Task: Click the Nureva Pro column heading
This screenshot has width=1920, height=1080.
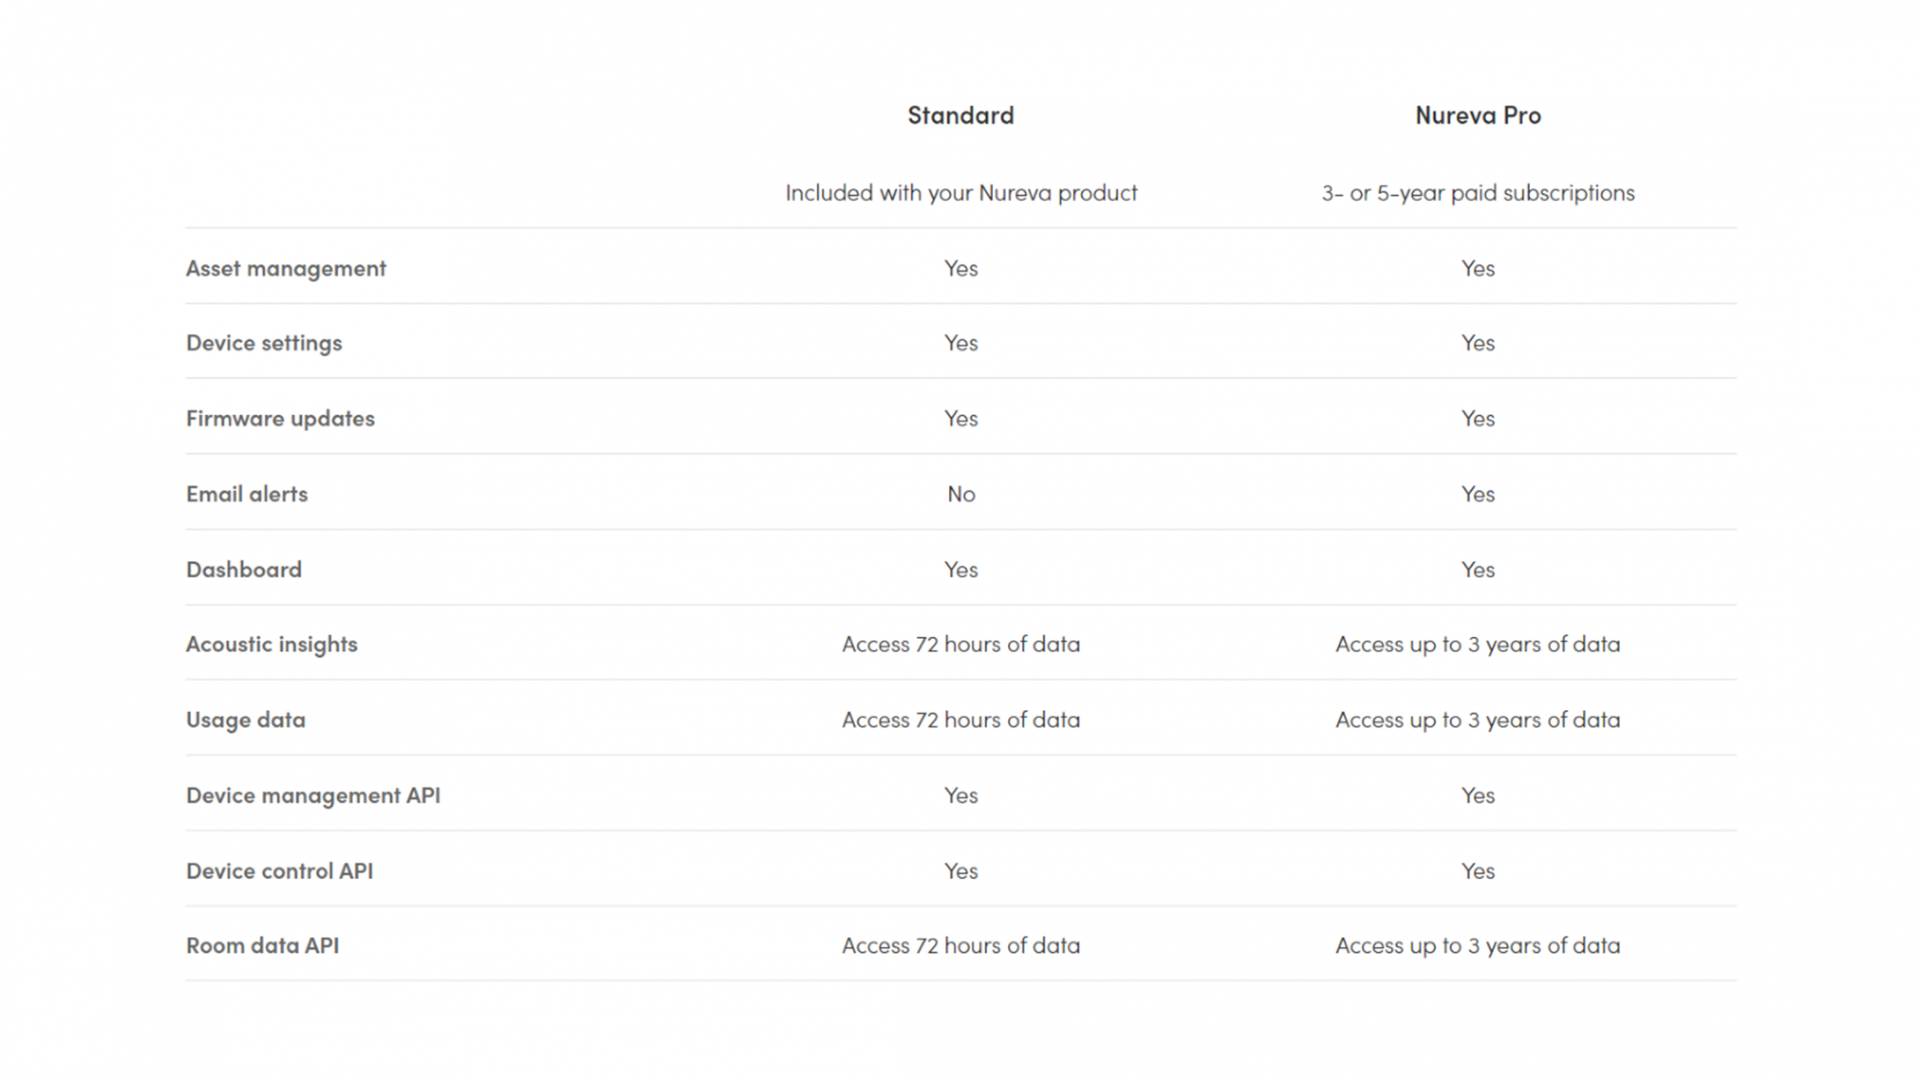Action: 1477,115
